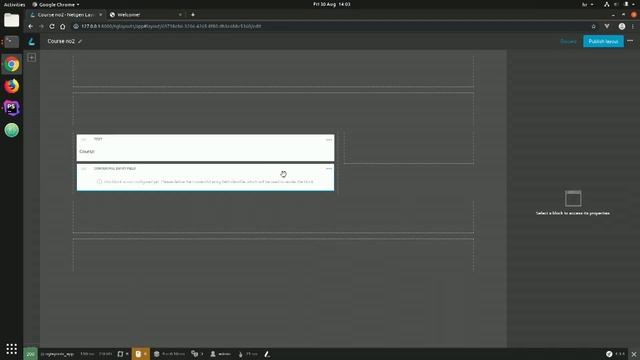
Task: Go back in browser history
Action: (x=31, y=26)
